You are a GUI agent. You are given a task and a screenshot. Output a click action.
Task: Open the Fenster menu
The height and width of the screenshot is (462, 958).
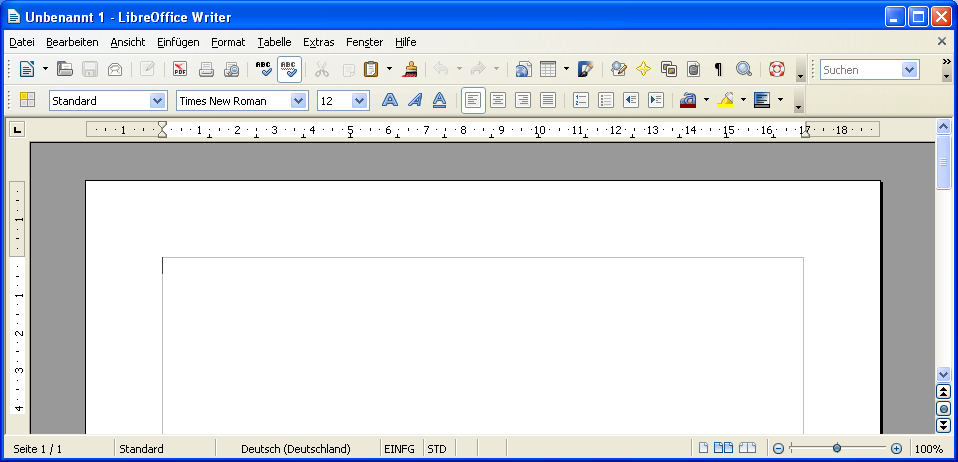(365, 42)
